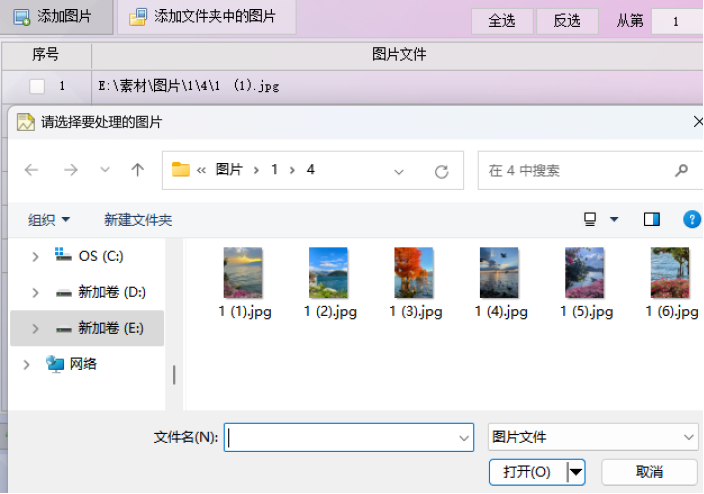Expand the OS (C:) drive
Viewport: 704px width, 494px height.
(x=35, y=256)
